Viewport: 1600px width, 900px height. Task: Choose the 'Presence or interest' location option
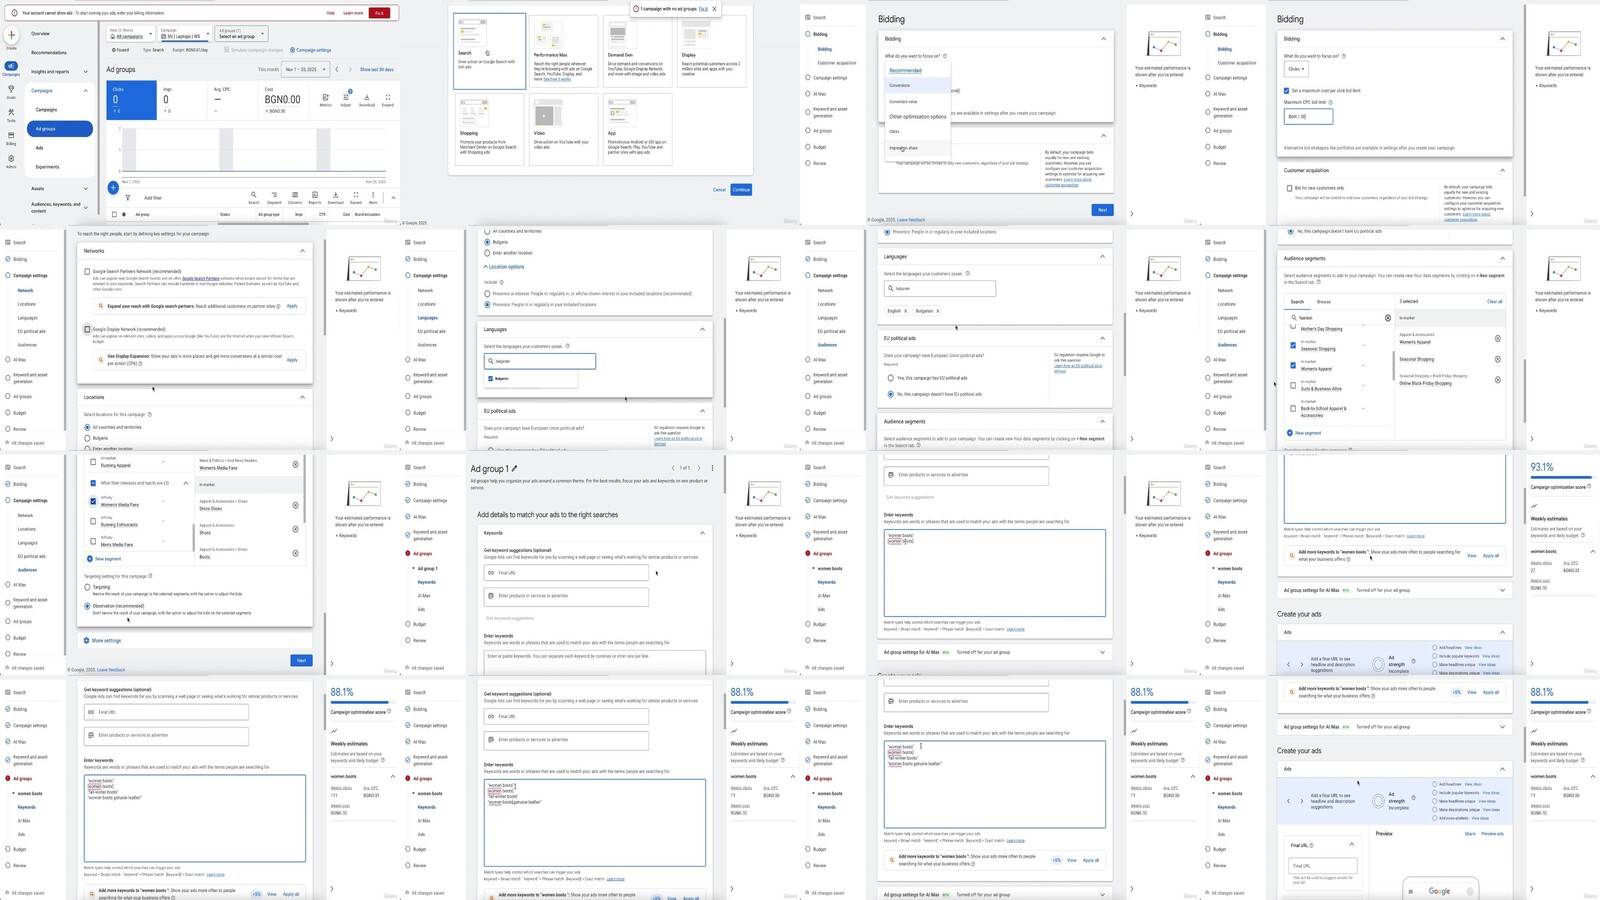click(x=487, y=294)
